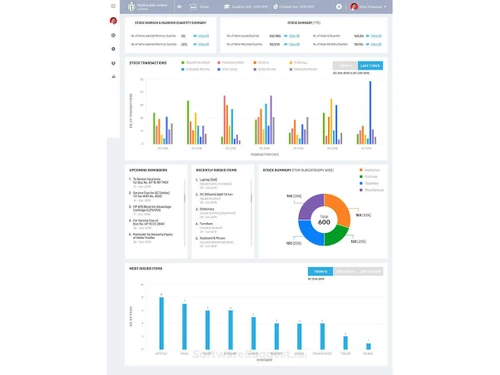Viewport: 500px width, 375px height.
Task: Click the purple segment of the donut chart
Action: (x=309, y=207)
